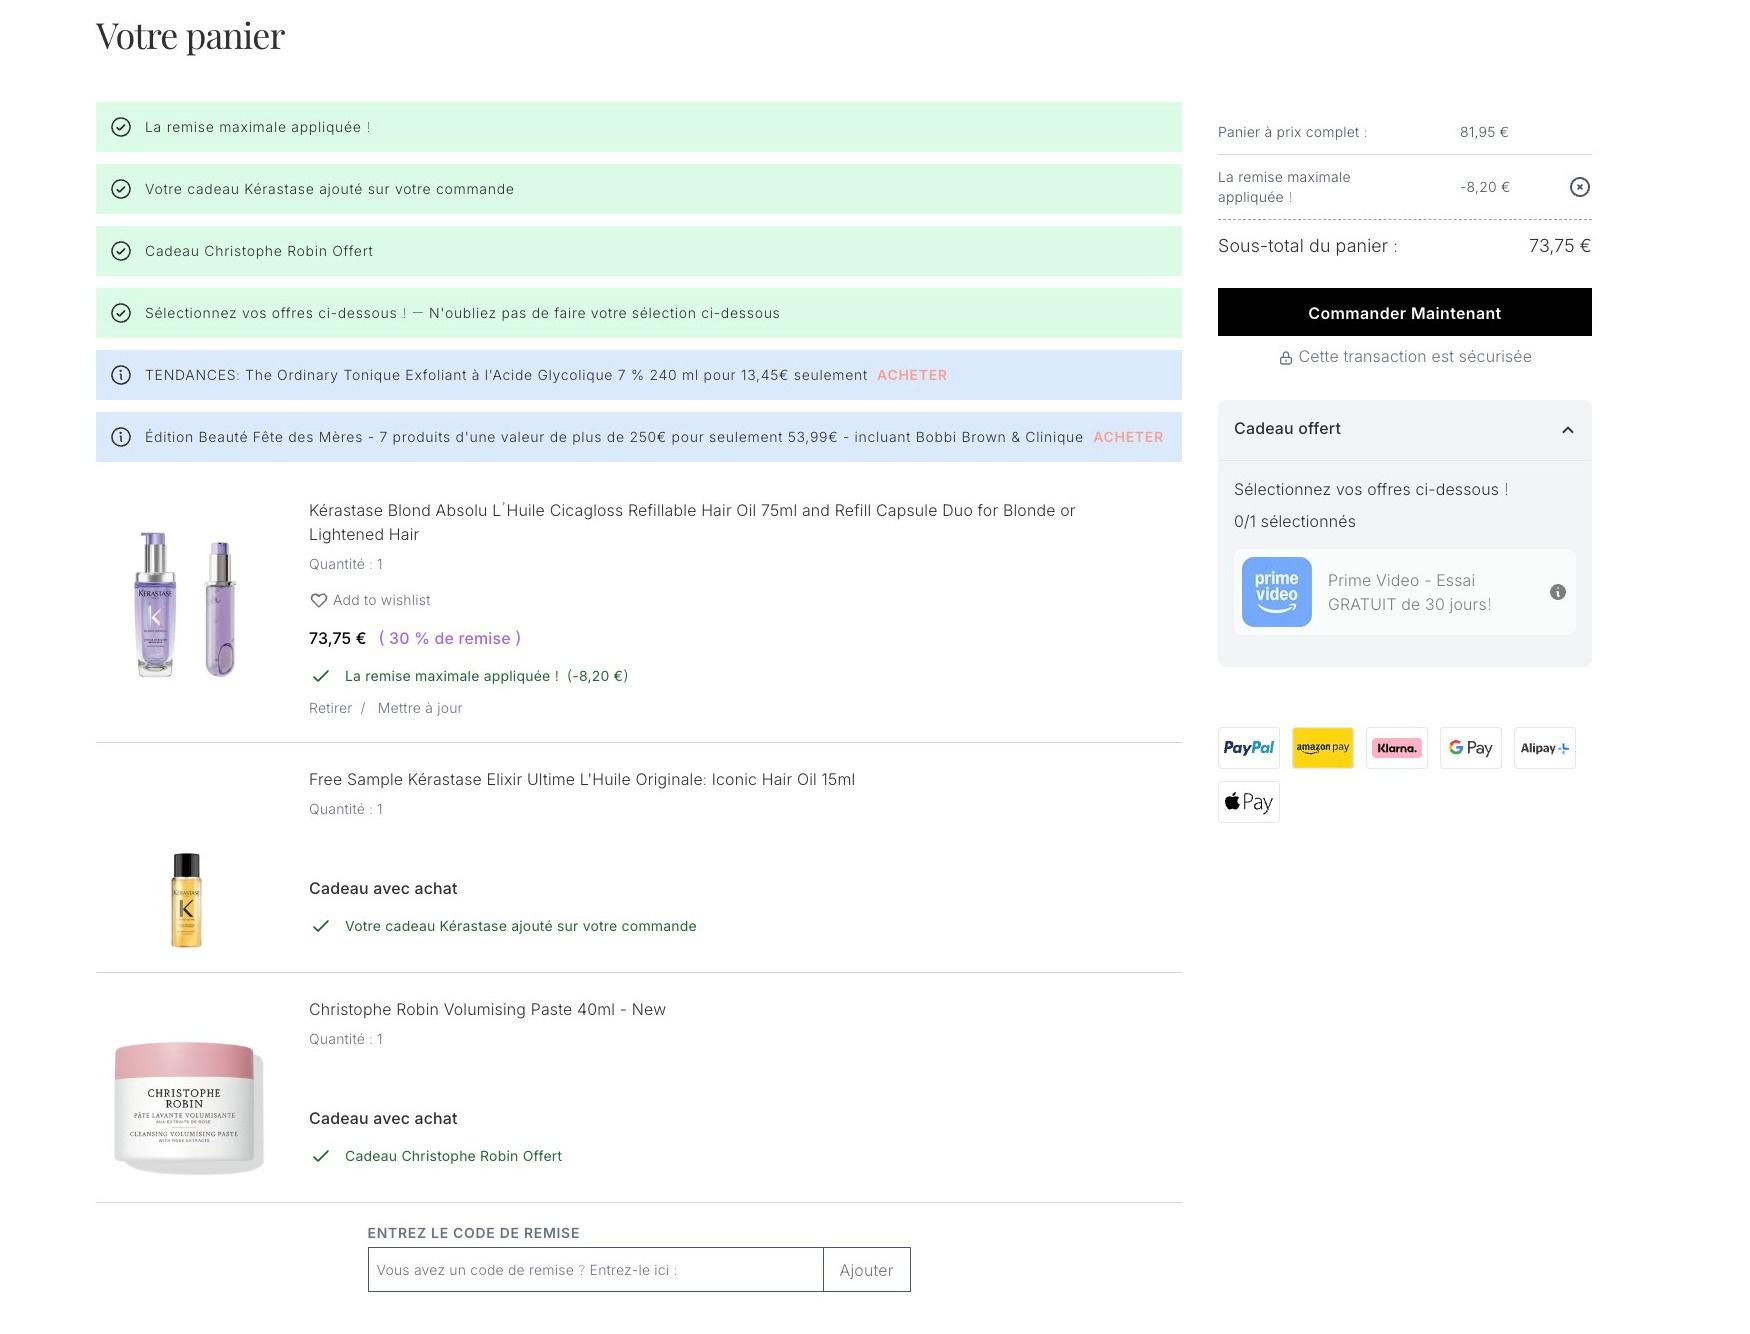Click the Elixir Ultime sample bottle image

(186, 899)
